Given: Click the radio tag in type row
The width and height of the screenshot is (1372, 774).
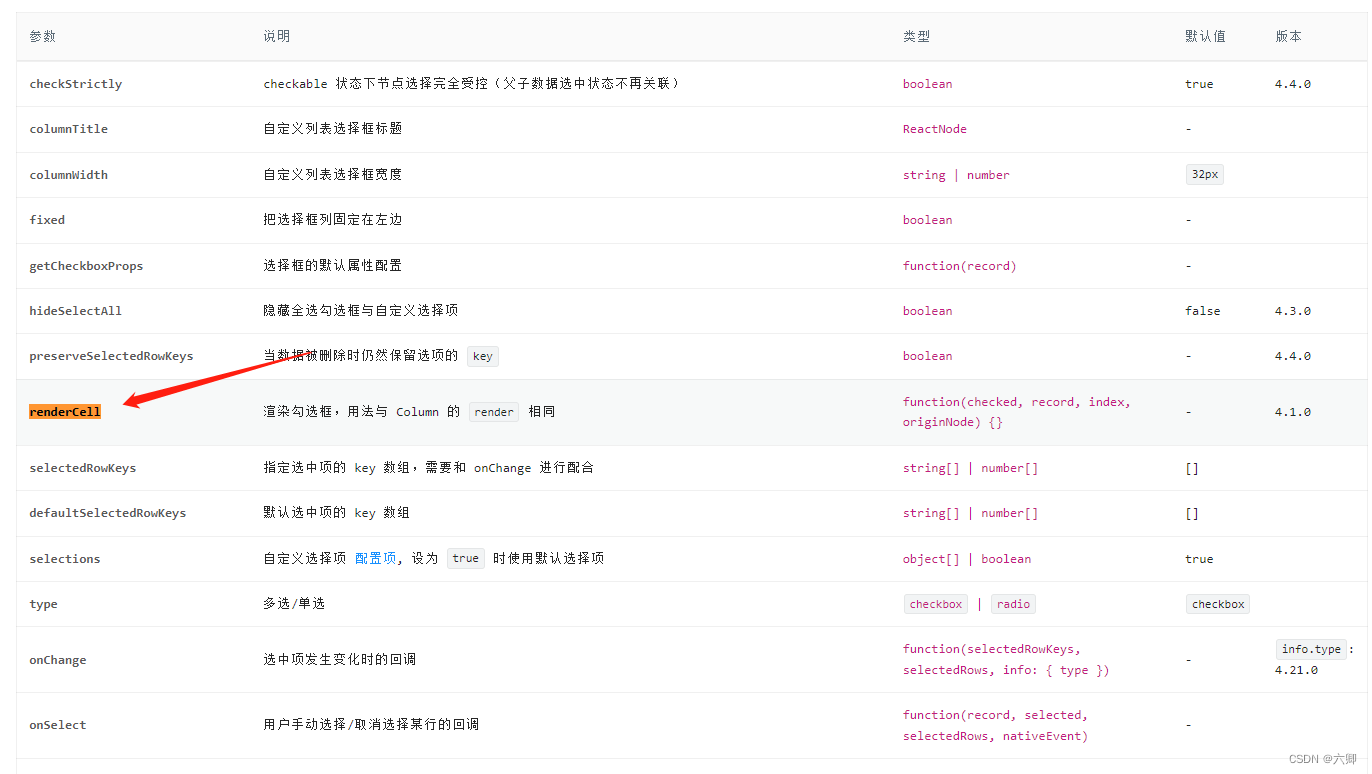Looking at the screenshot, I should (1013, 604).
